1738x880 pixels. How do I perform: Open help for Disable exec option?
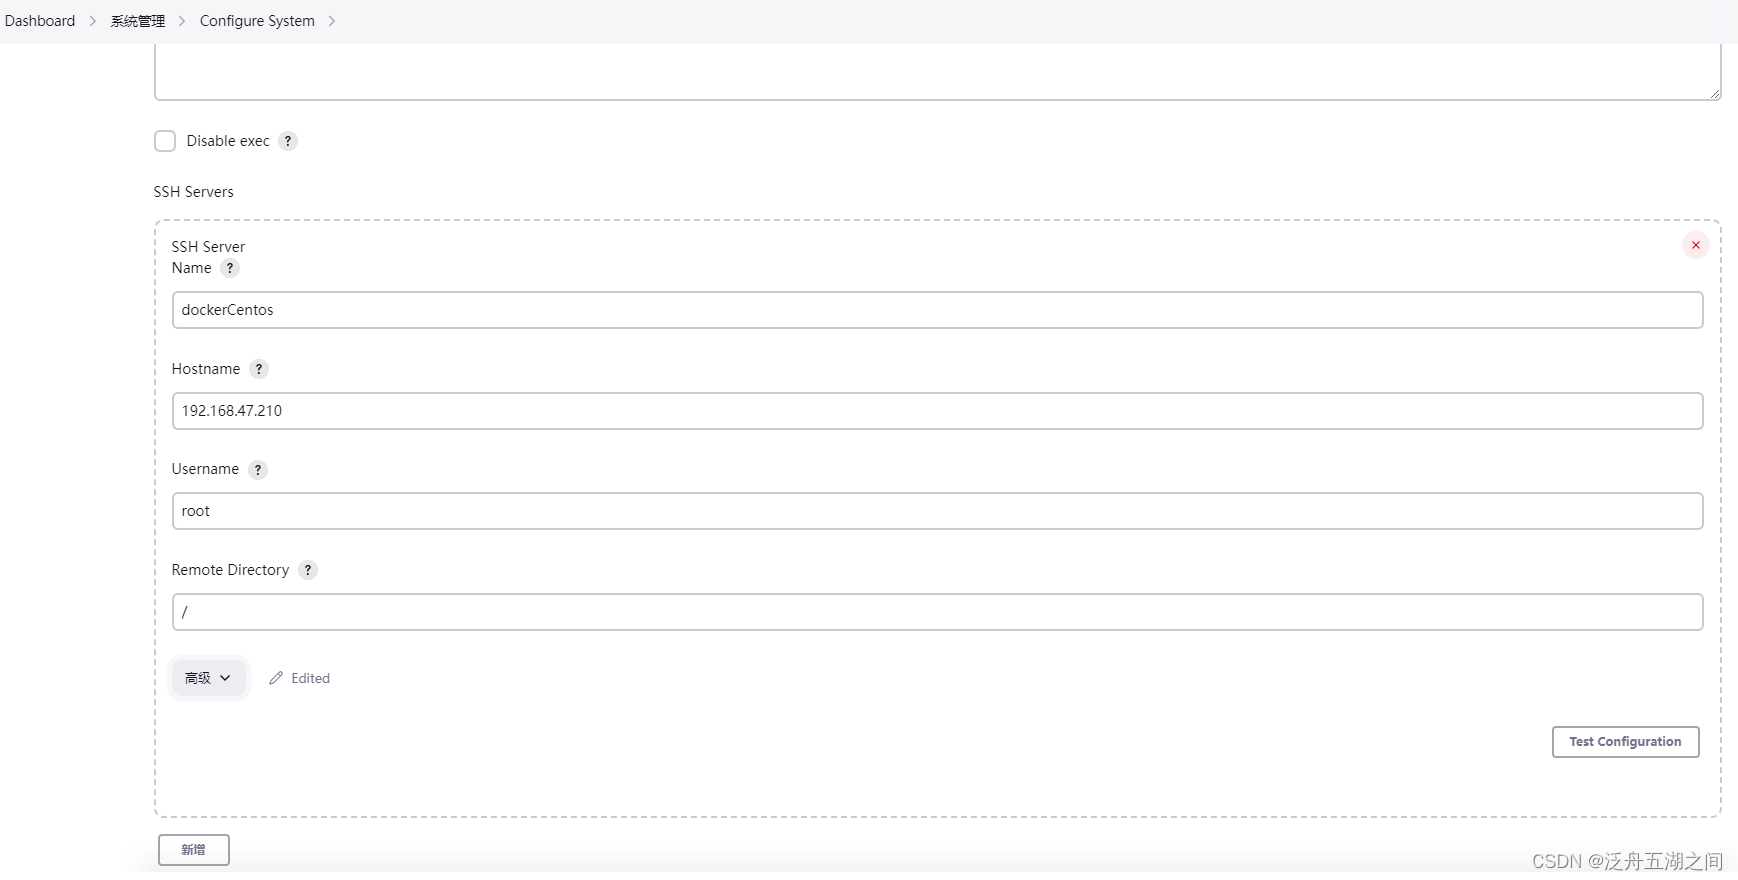coord(288,141)
